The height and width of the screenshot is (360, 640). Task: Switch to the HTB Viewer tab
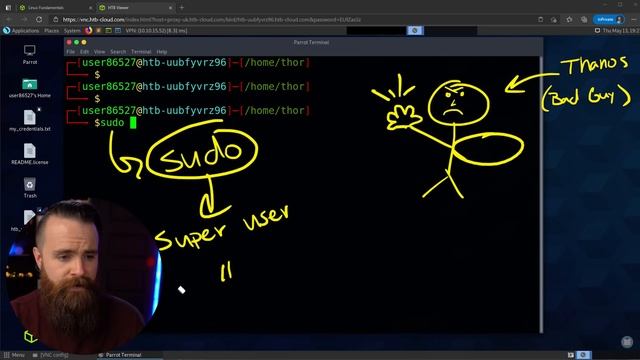tap(135, 8)
